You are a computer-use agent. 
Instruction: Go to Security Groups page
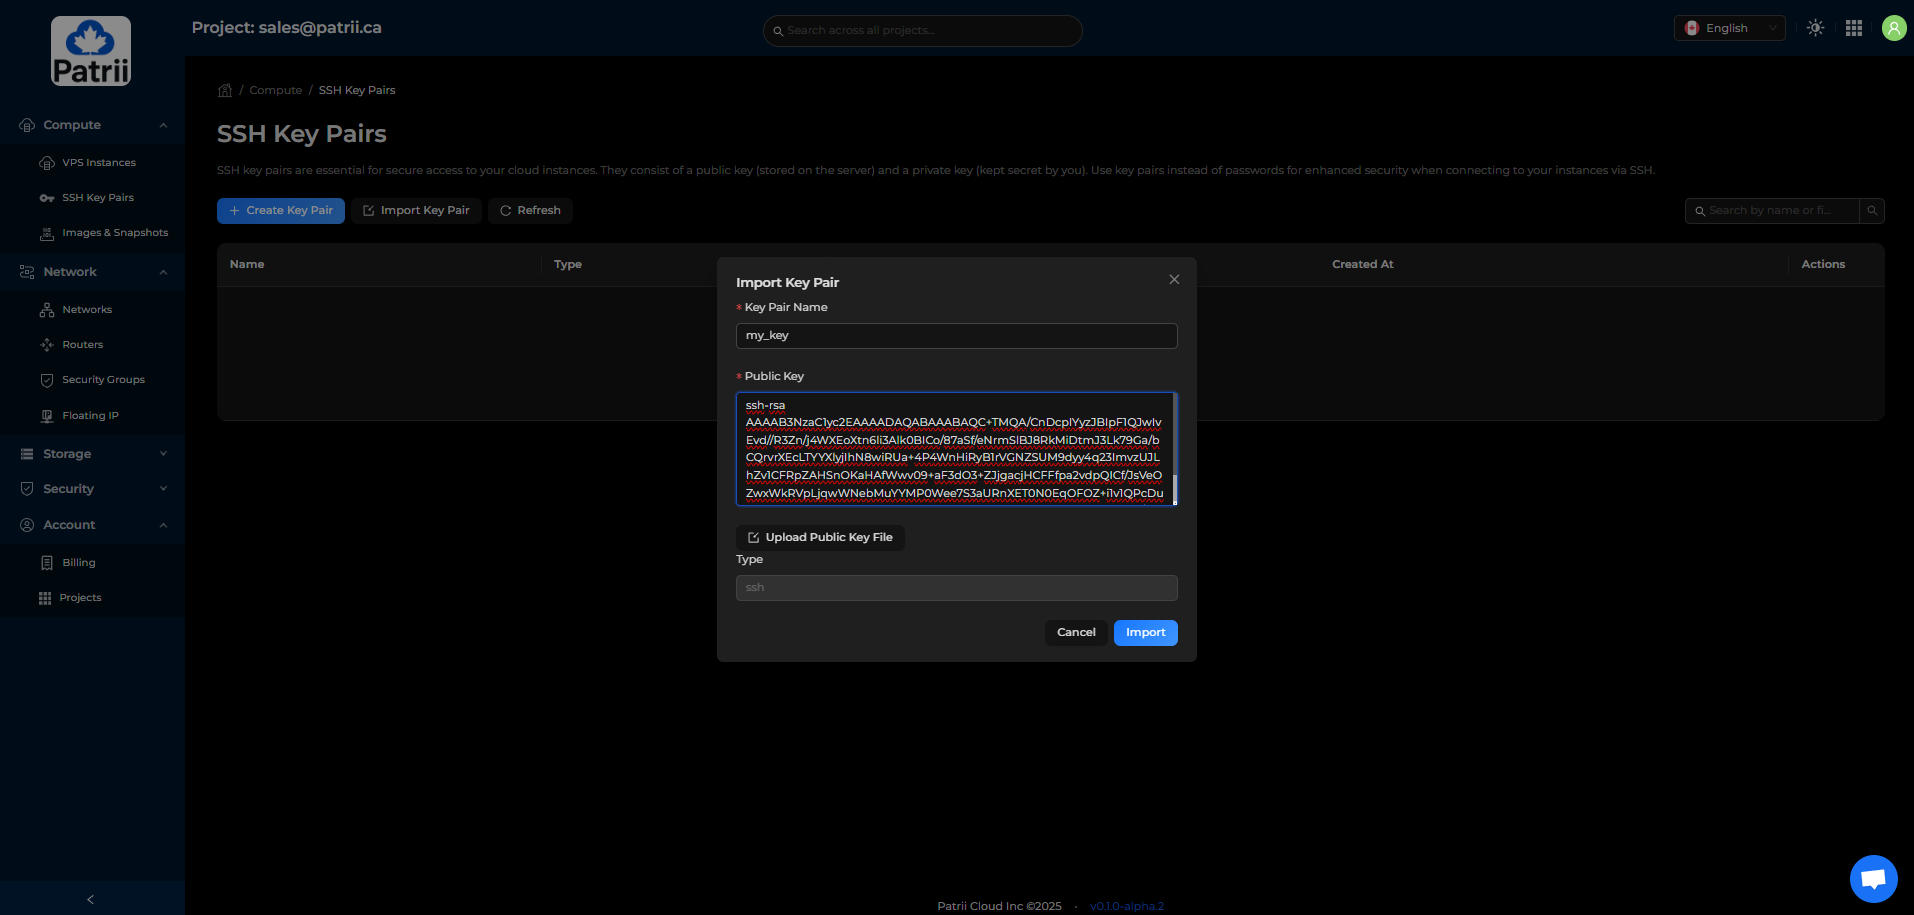pos(103,380)
